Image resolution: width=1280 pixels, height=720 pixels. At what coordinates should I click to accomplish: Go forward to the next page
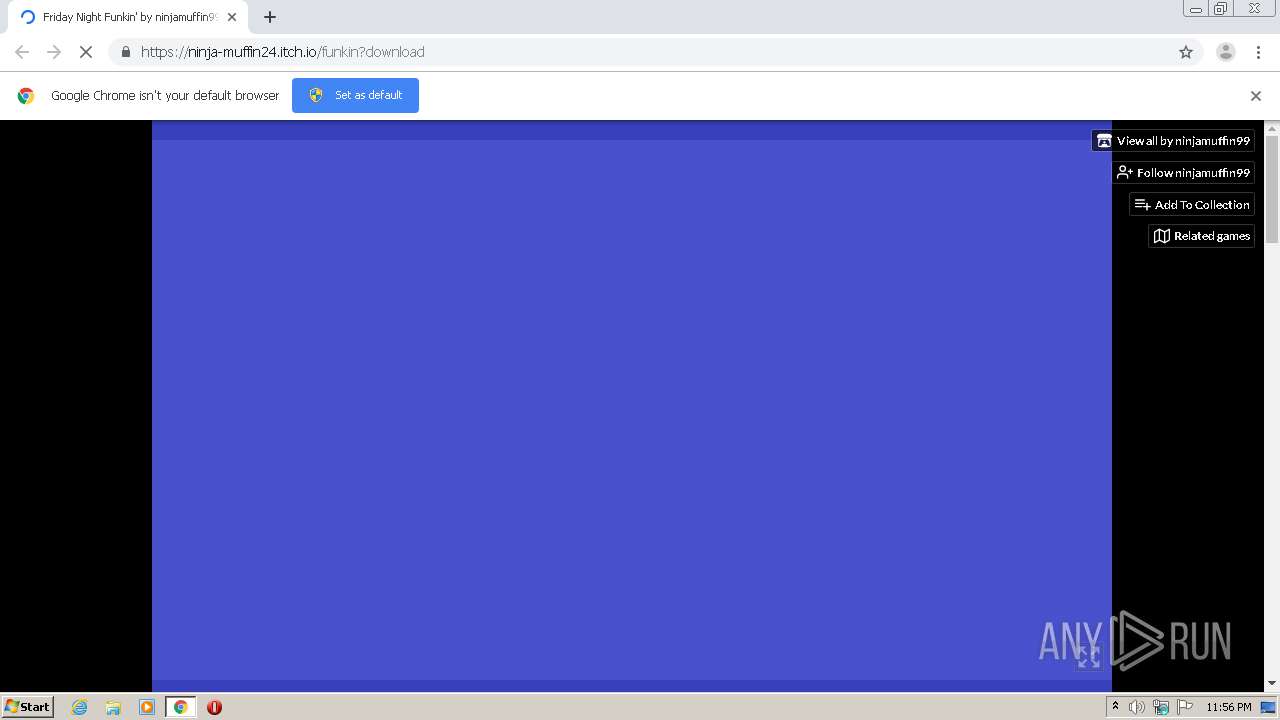point(54,52)
